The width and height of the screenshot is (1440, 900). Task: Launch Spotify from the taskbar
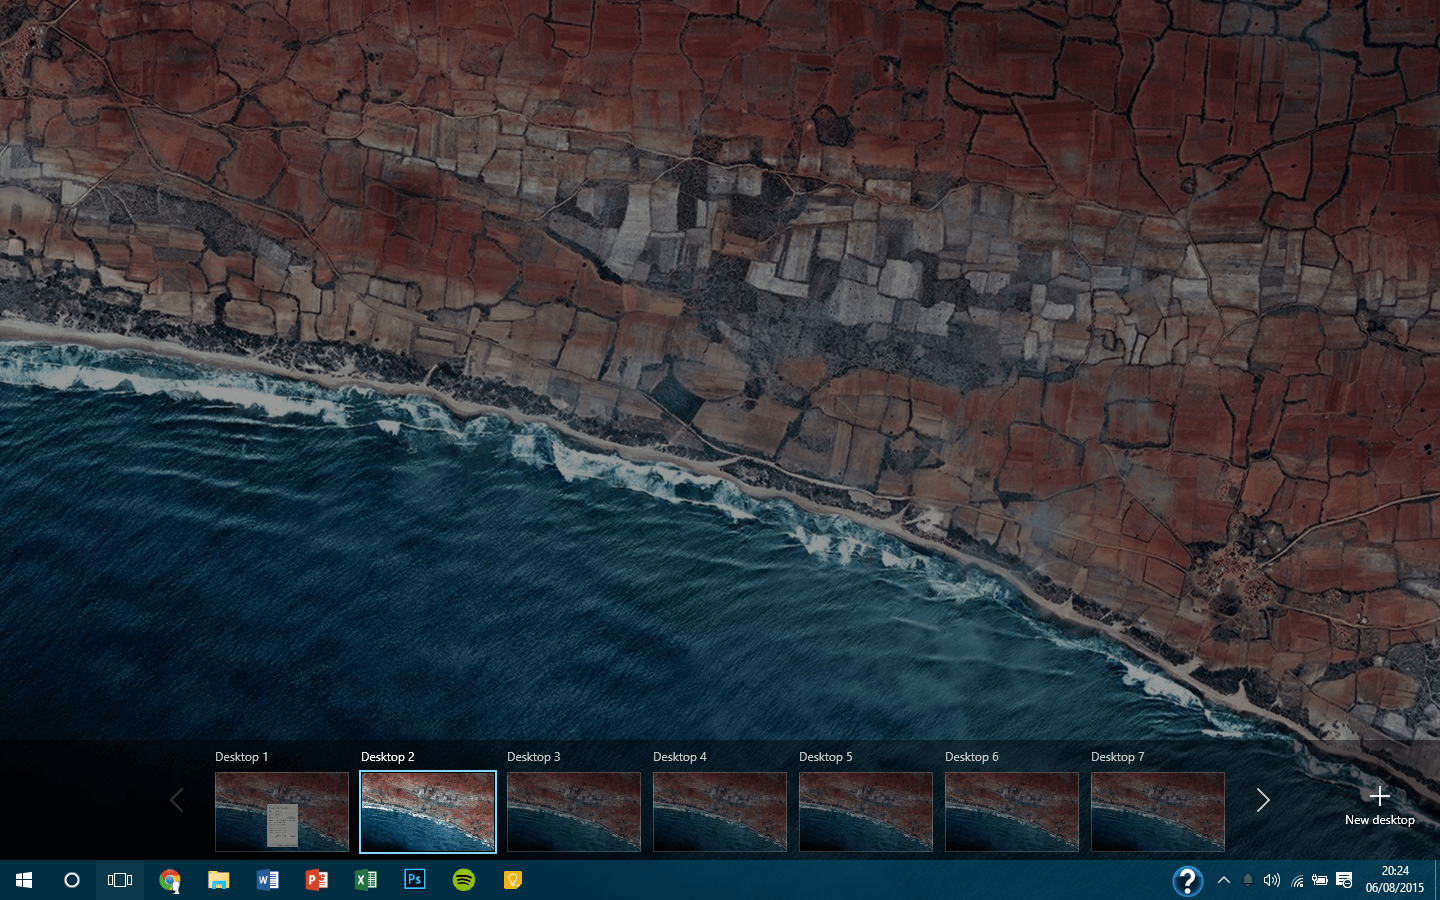[x=463, y=880]
